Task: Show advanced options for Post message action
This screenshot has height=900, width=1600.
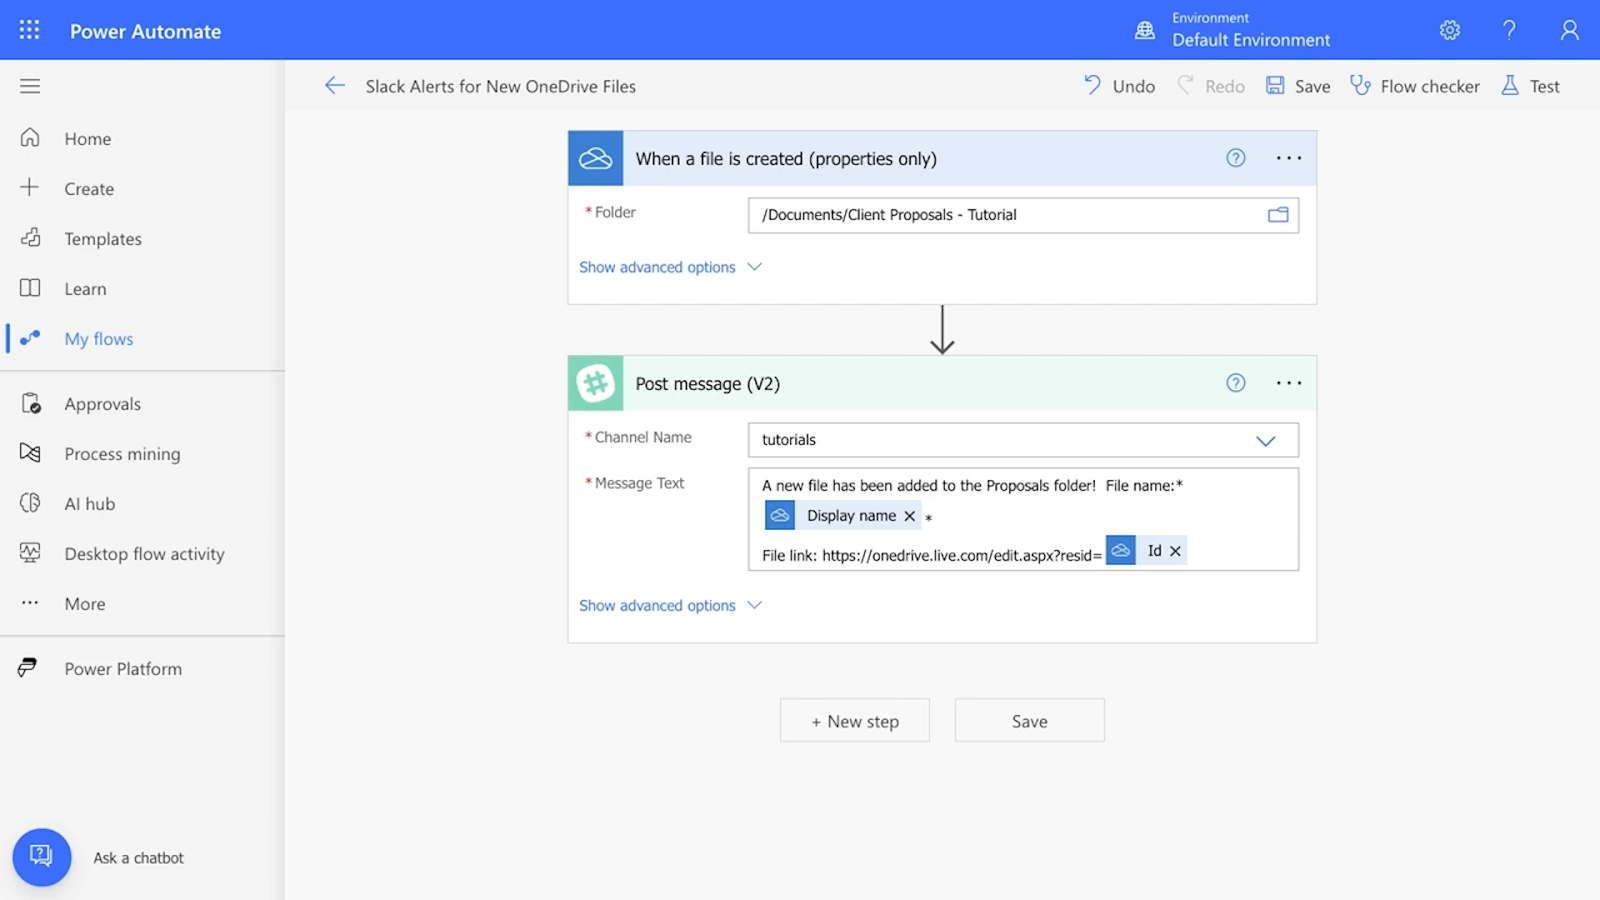Action: pyautogui.click(x=670, y=605)
